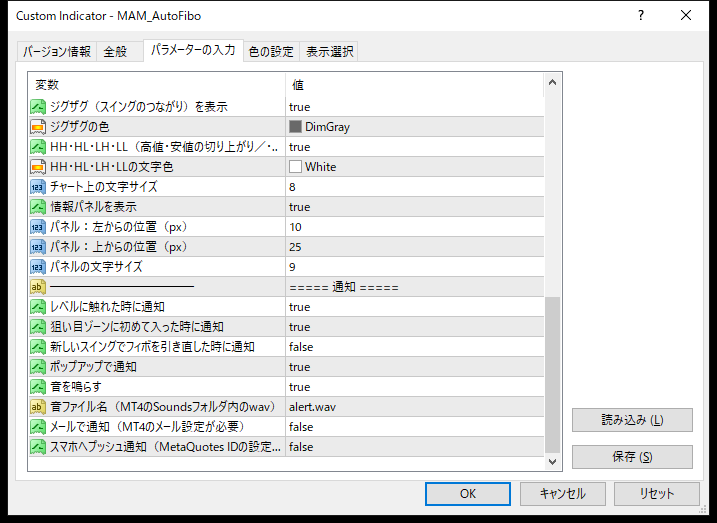Select the ジグザグの色 variable label

(x=80, y=127)
